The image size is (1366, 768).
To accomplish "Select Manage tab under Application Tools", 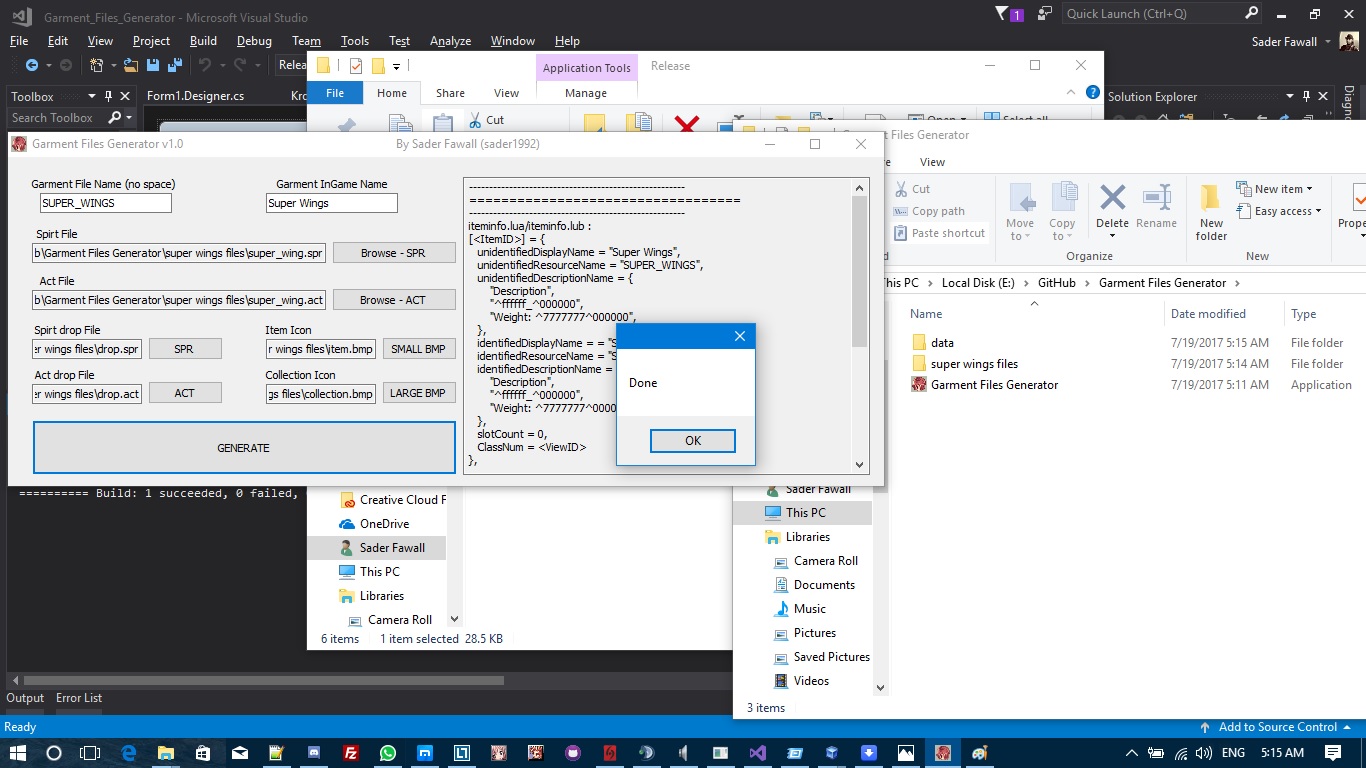I will pos(586,93).
